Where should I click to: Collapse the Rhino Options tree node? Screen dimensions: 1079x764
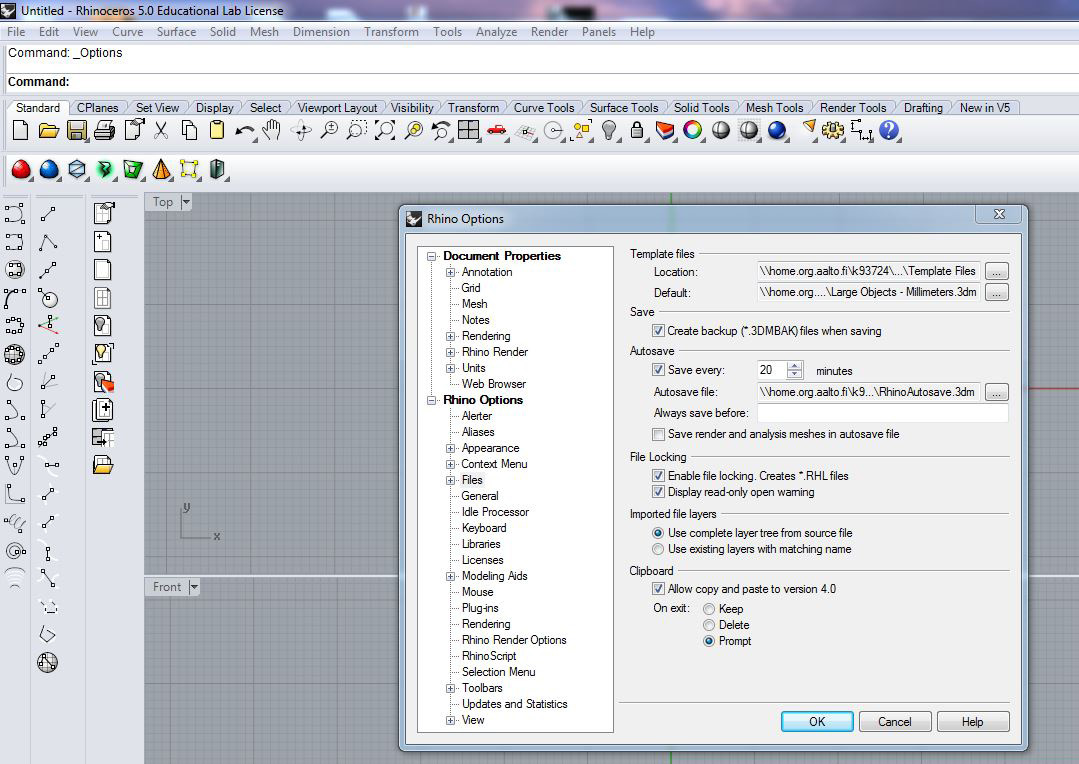(432, 400)
